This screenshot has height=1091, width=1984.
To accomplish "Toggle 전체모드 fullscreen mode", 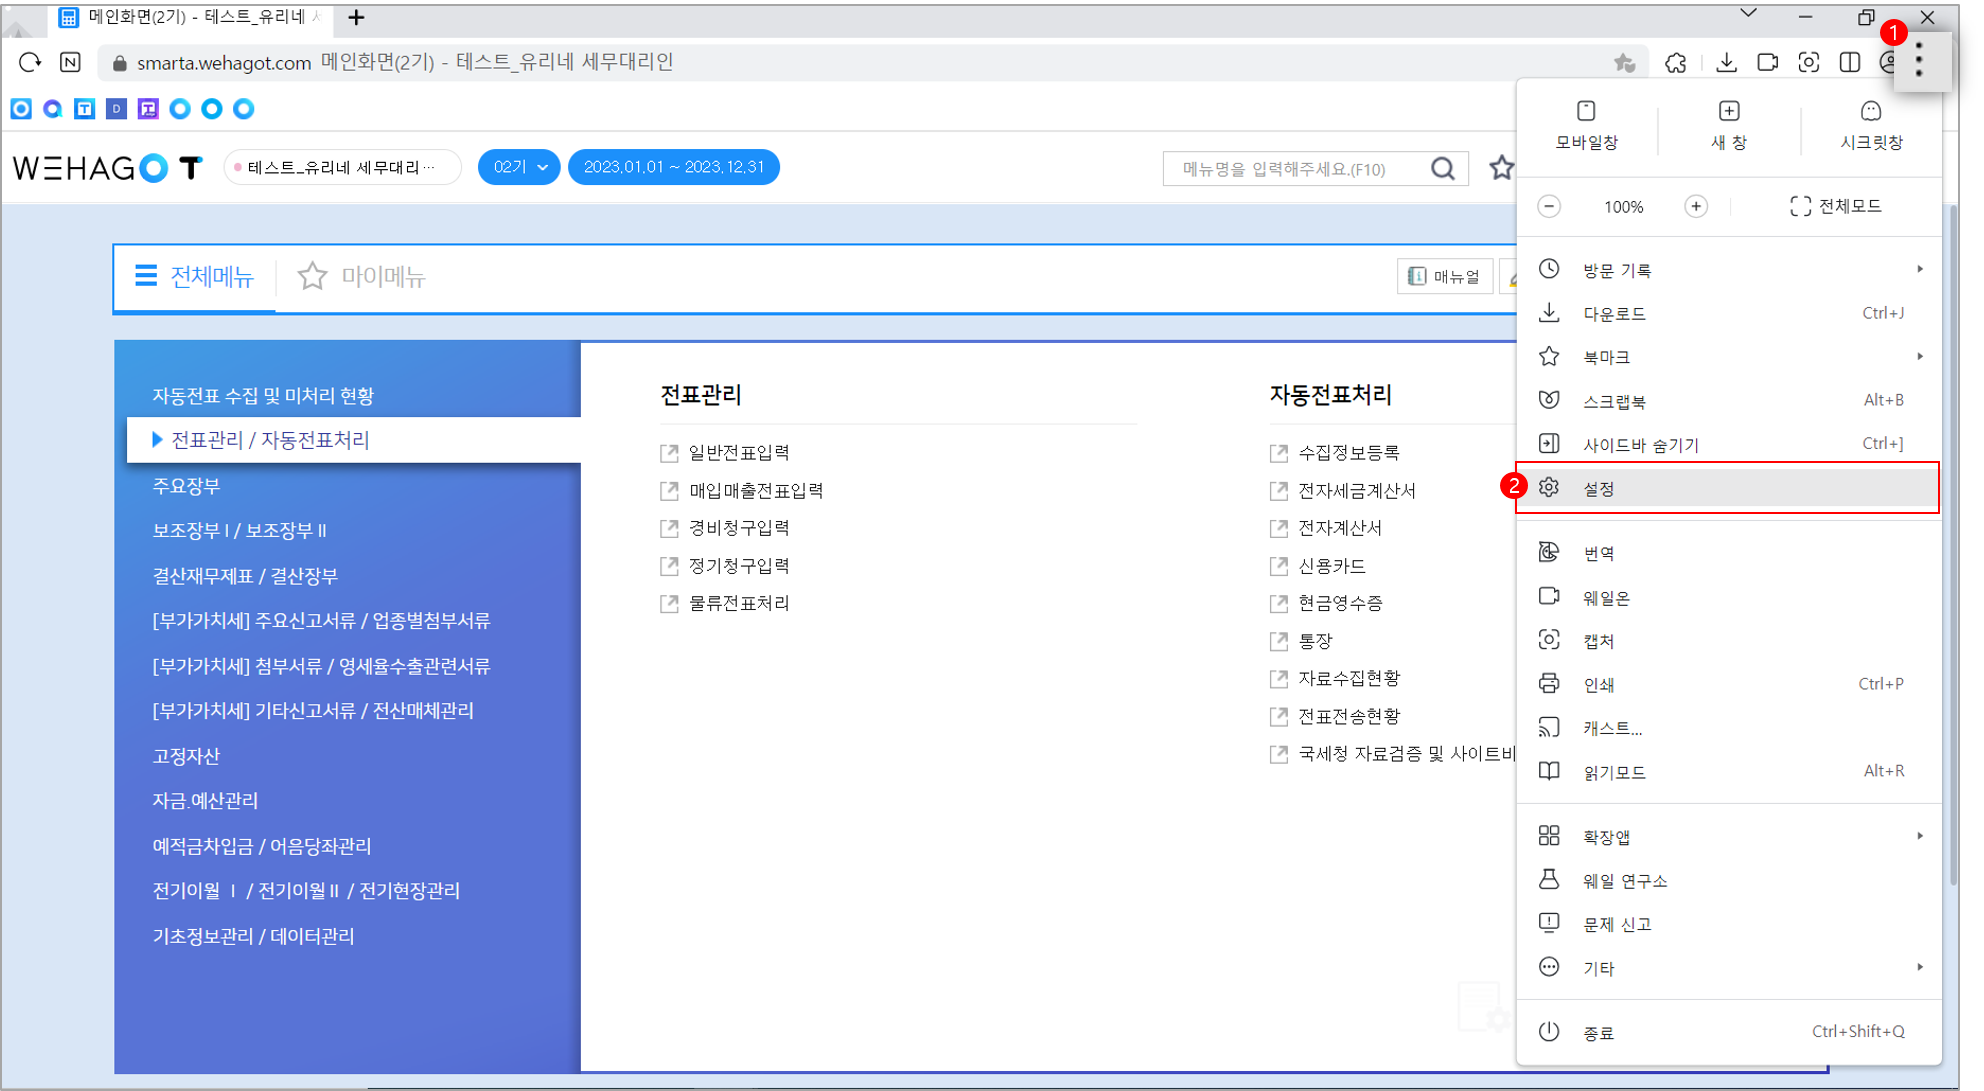I will click(1835, 206).
